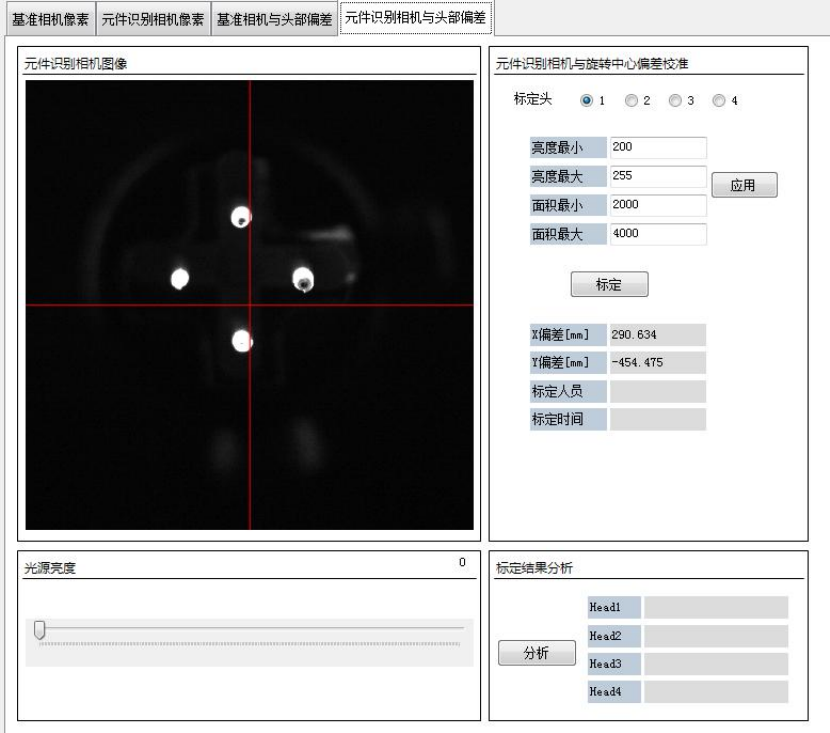The width and height of the screenshot is (830, 733).
Task: Click the Head2 result field
Action: pos(716,636)
